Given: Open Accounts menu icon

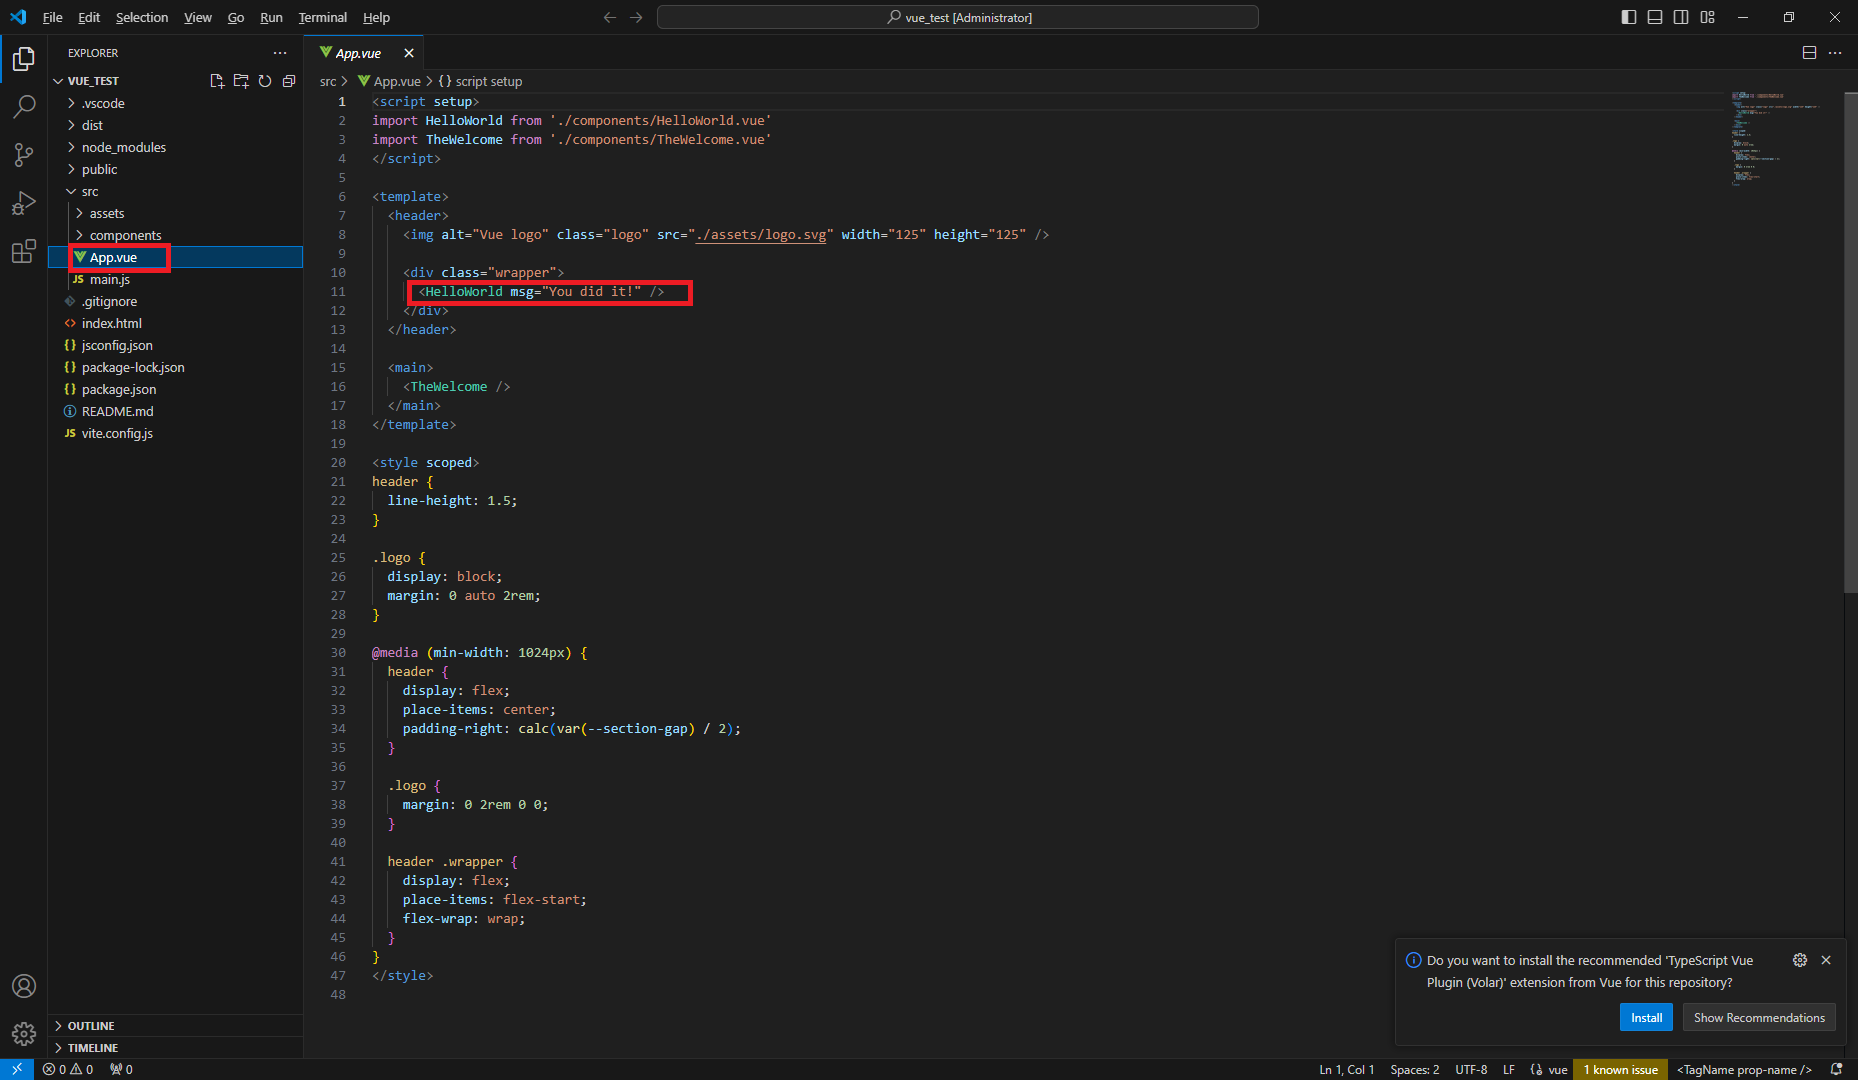Looking at the screenshot, I should [x=24, y=986].
